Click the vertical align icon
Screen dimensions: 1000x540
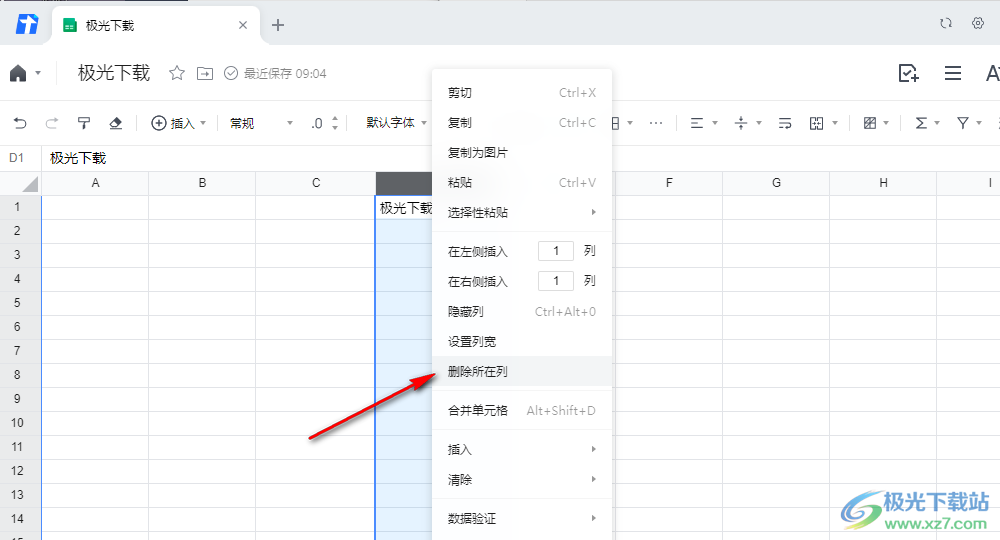click(x=741, y=123)
